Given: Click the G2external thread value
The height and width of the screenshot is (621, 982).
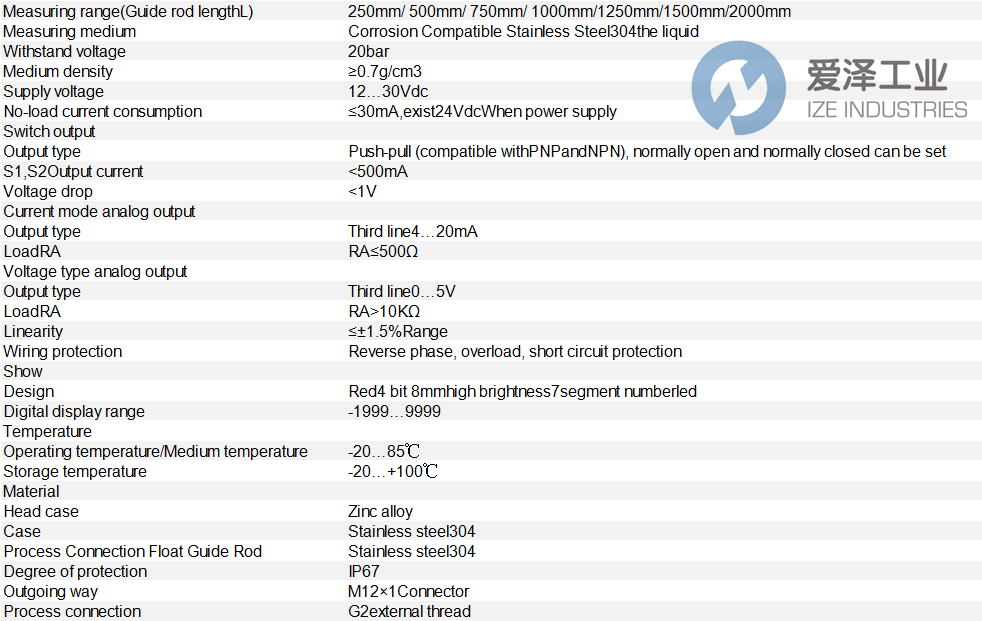Looking at the screenshot, I should click(409, 612).
